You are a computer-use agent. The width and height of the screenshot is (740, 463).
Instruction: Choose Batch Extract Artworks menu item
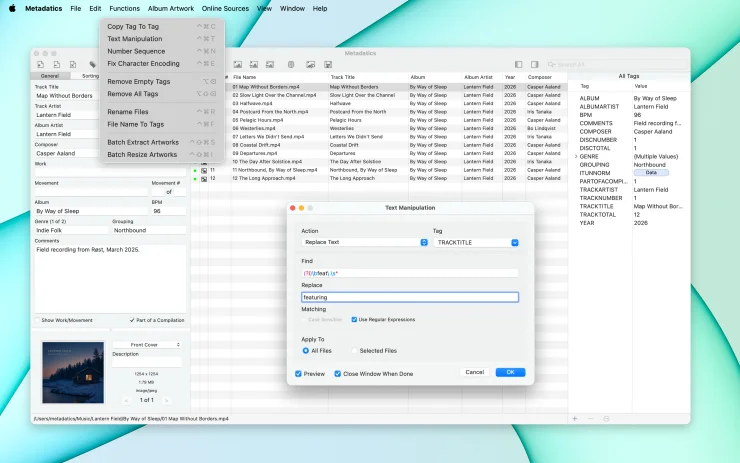162,142
